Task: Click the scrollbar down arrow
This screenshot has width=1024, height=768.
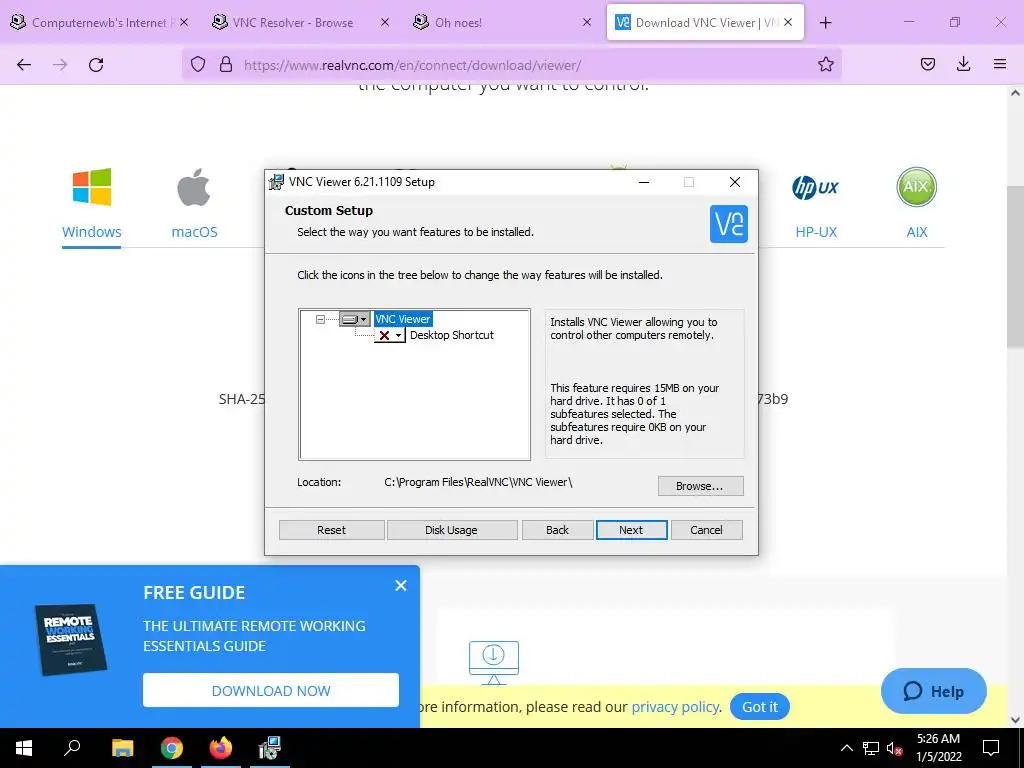Action: (1016, 720)
